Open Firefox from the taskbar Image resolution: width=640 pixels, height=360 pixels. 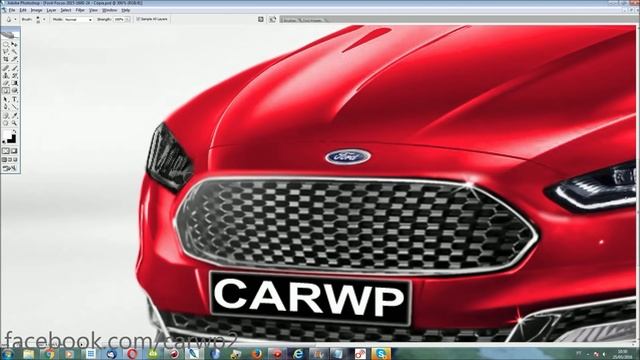(256, 353)
